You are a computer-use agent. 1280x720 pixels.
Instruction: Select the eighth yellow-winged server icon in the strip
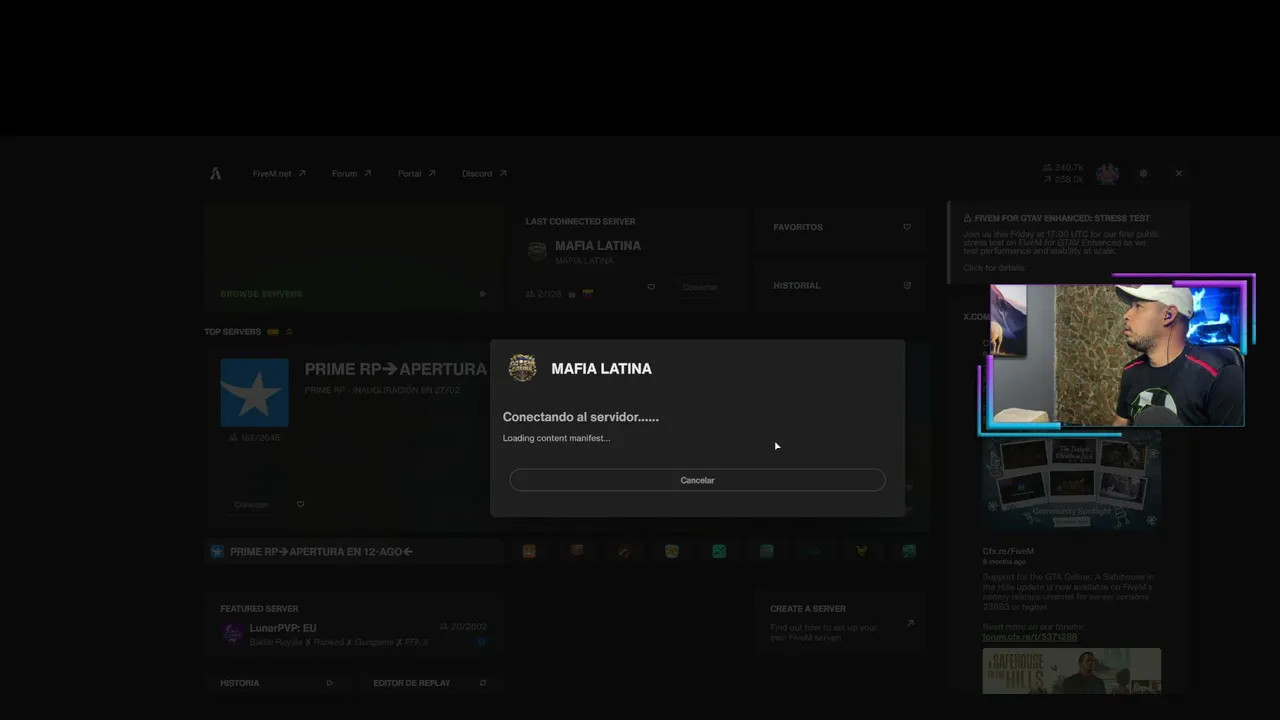click(861, 551)
